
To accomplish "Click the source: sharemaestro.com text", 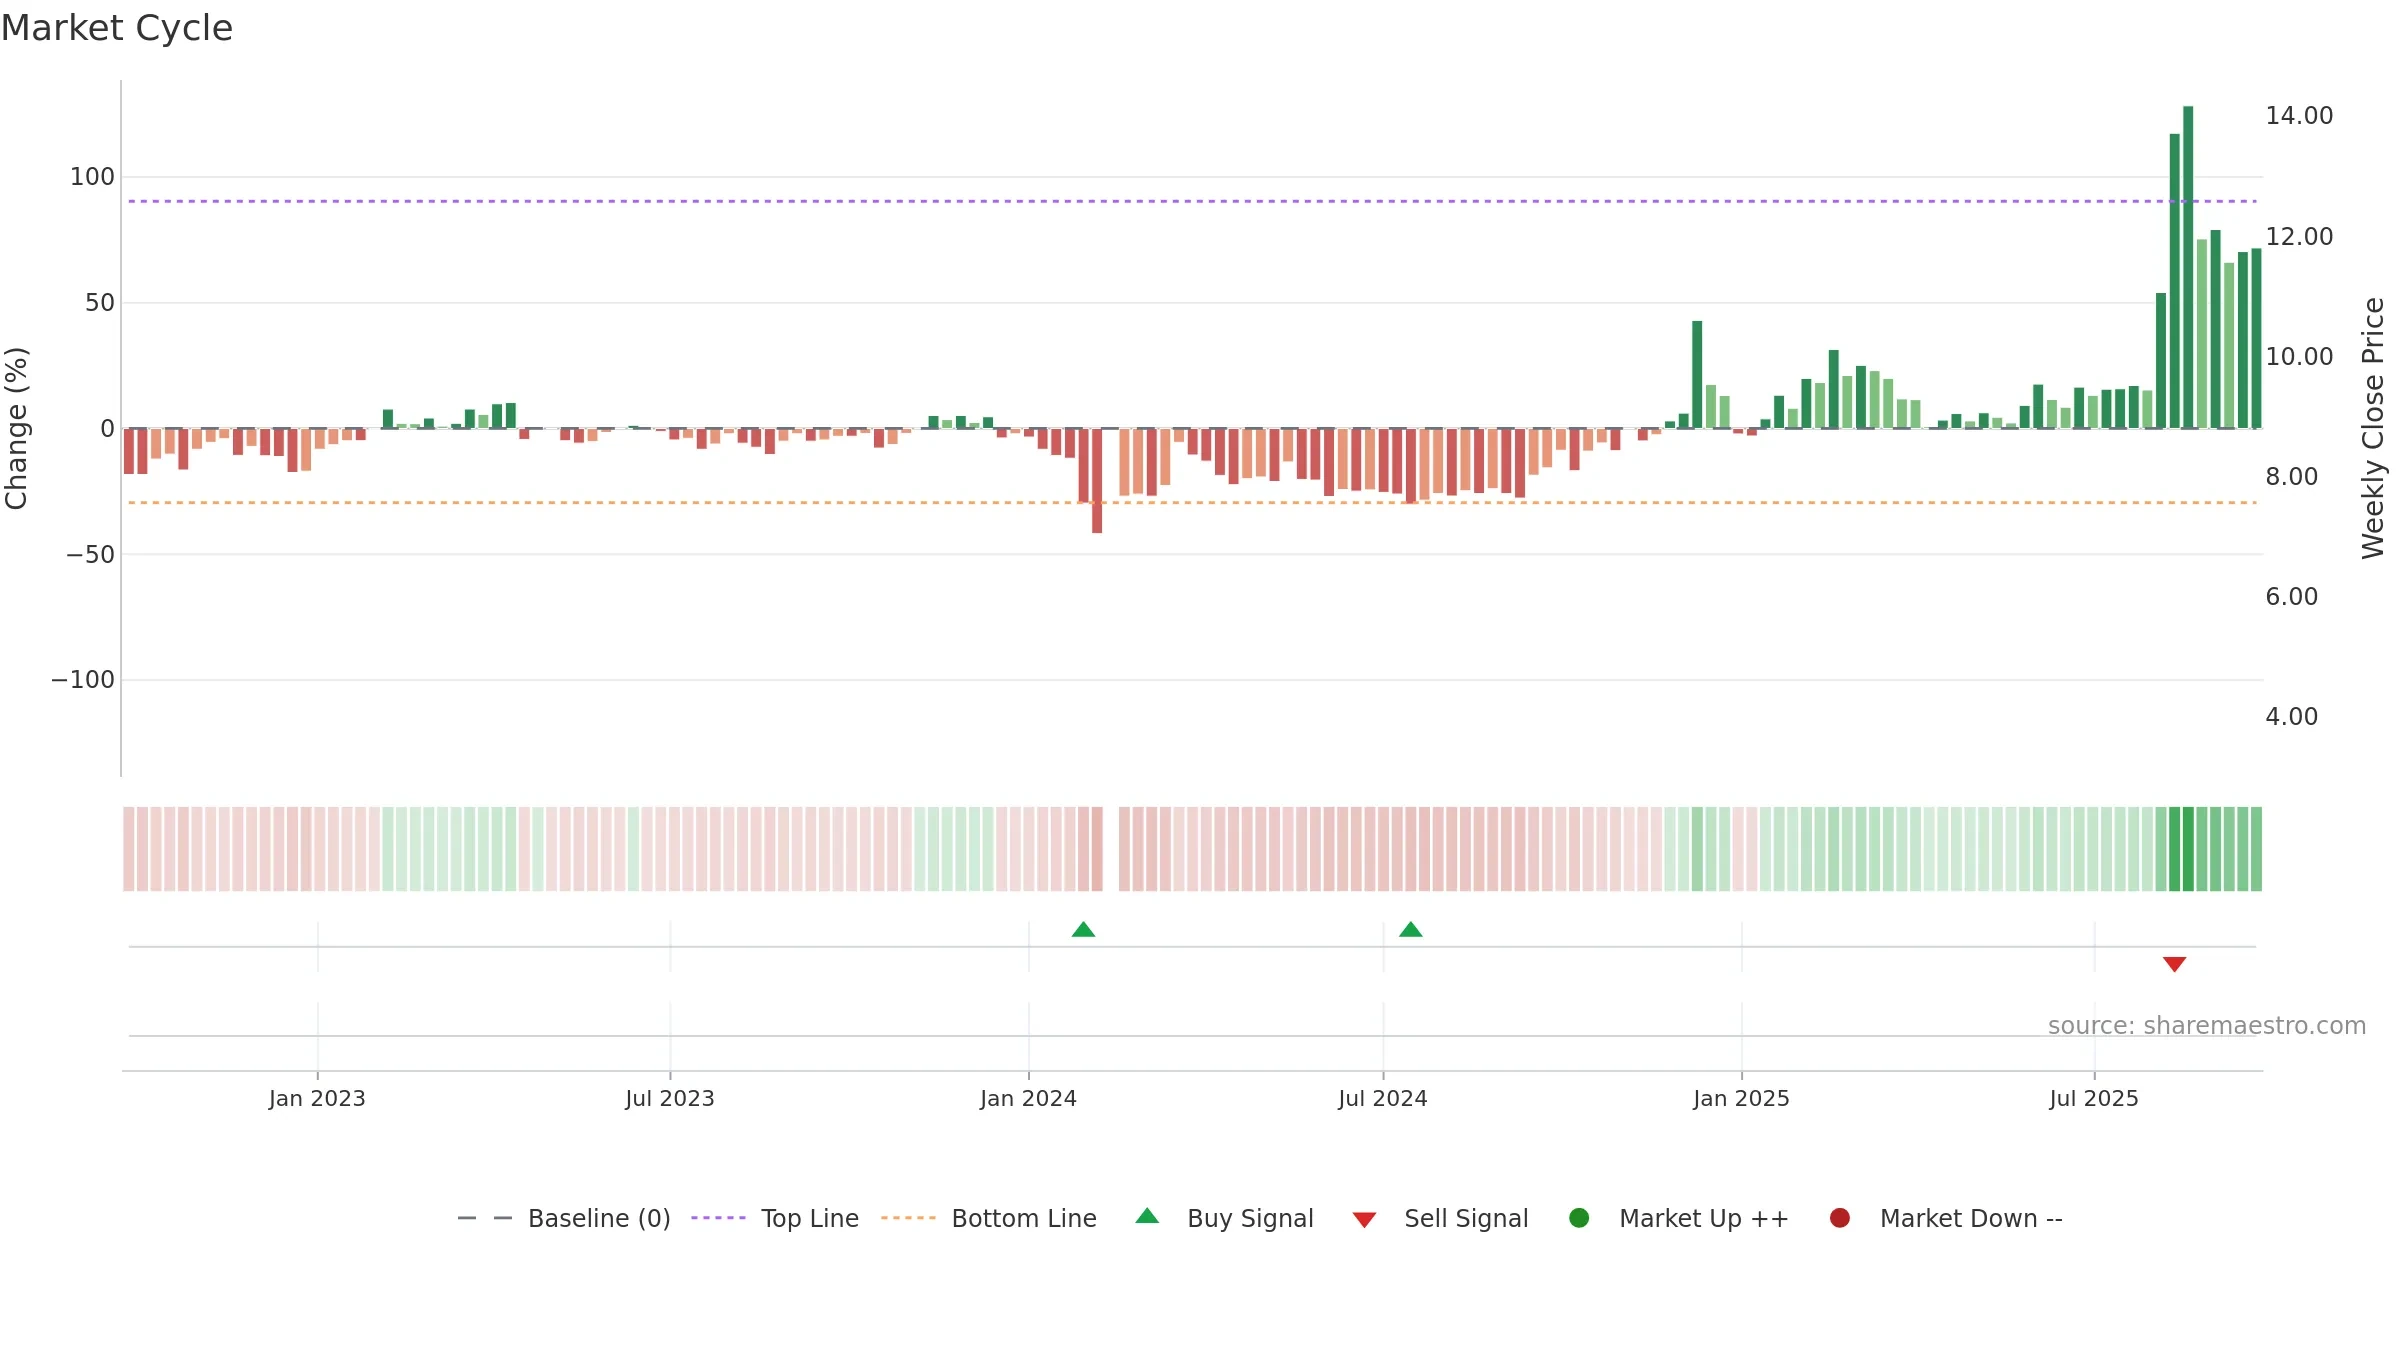I will tap(2207, 1025).
